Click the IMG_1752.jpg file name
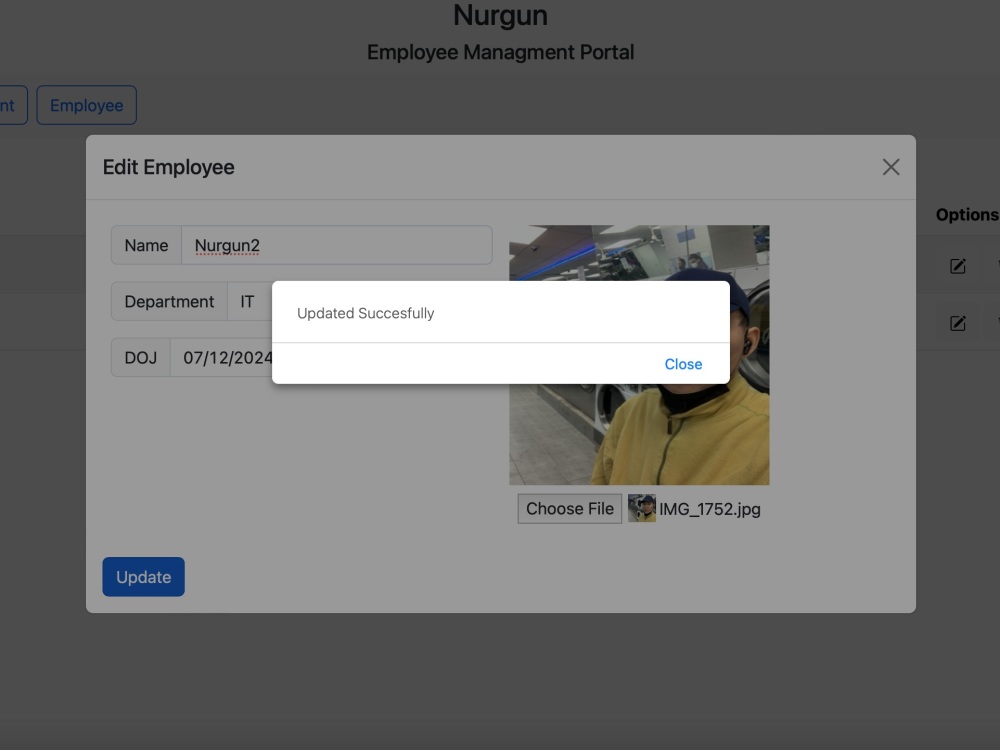The image size is (1000, 750). point(710,510)
